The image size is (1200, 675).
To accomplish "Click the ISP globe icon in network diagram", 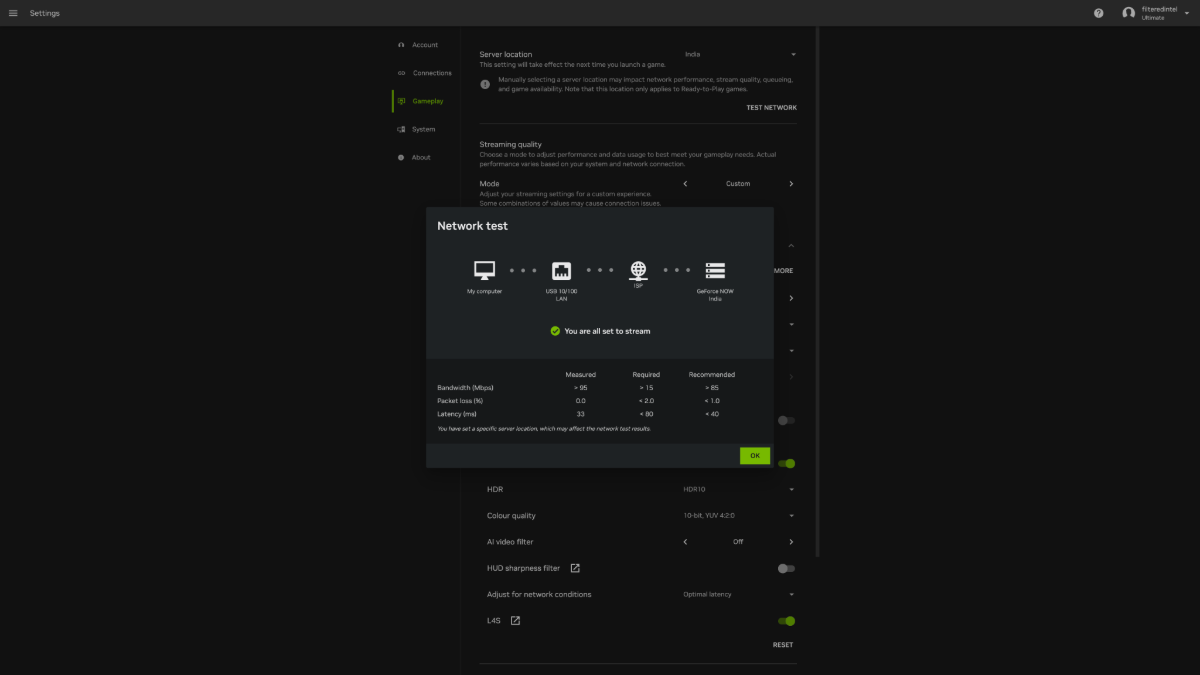I will [x=638, y=269].
